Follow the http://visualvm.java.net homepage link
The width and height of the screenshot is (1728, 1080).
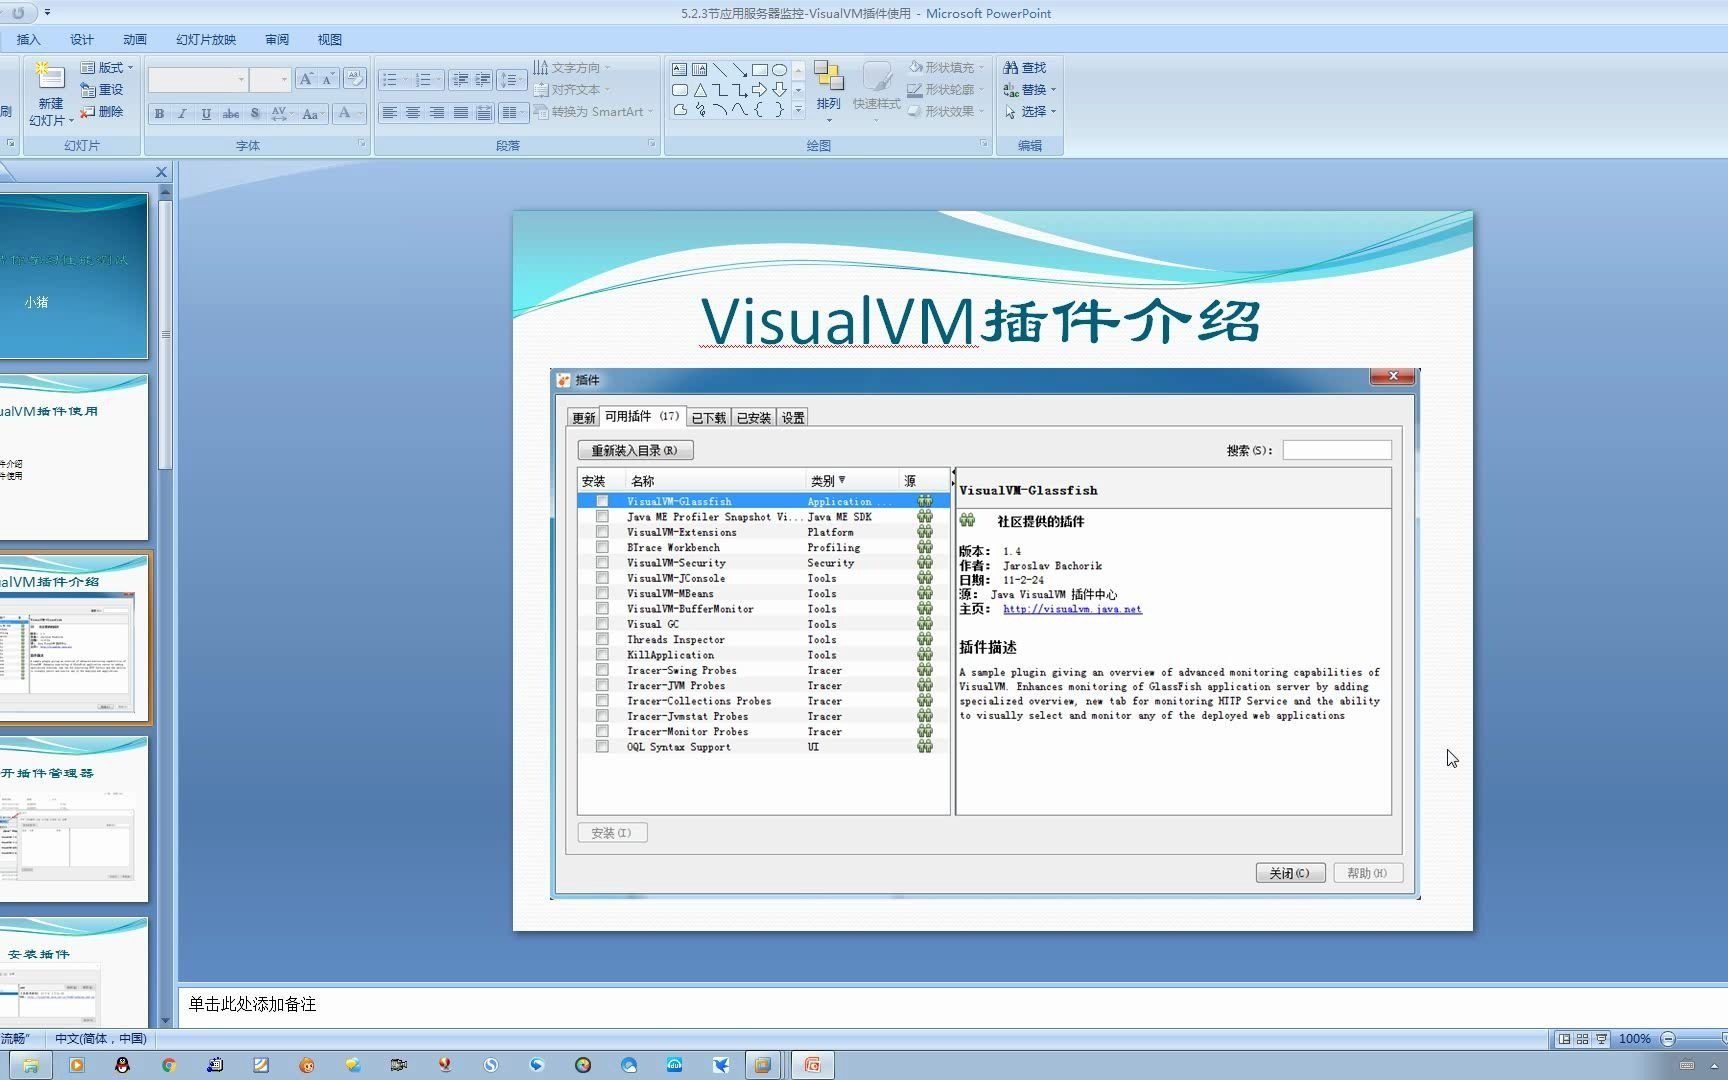click(x=1071, y=608)
